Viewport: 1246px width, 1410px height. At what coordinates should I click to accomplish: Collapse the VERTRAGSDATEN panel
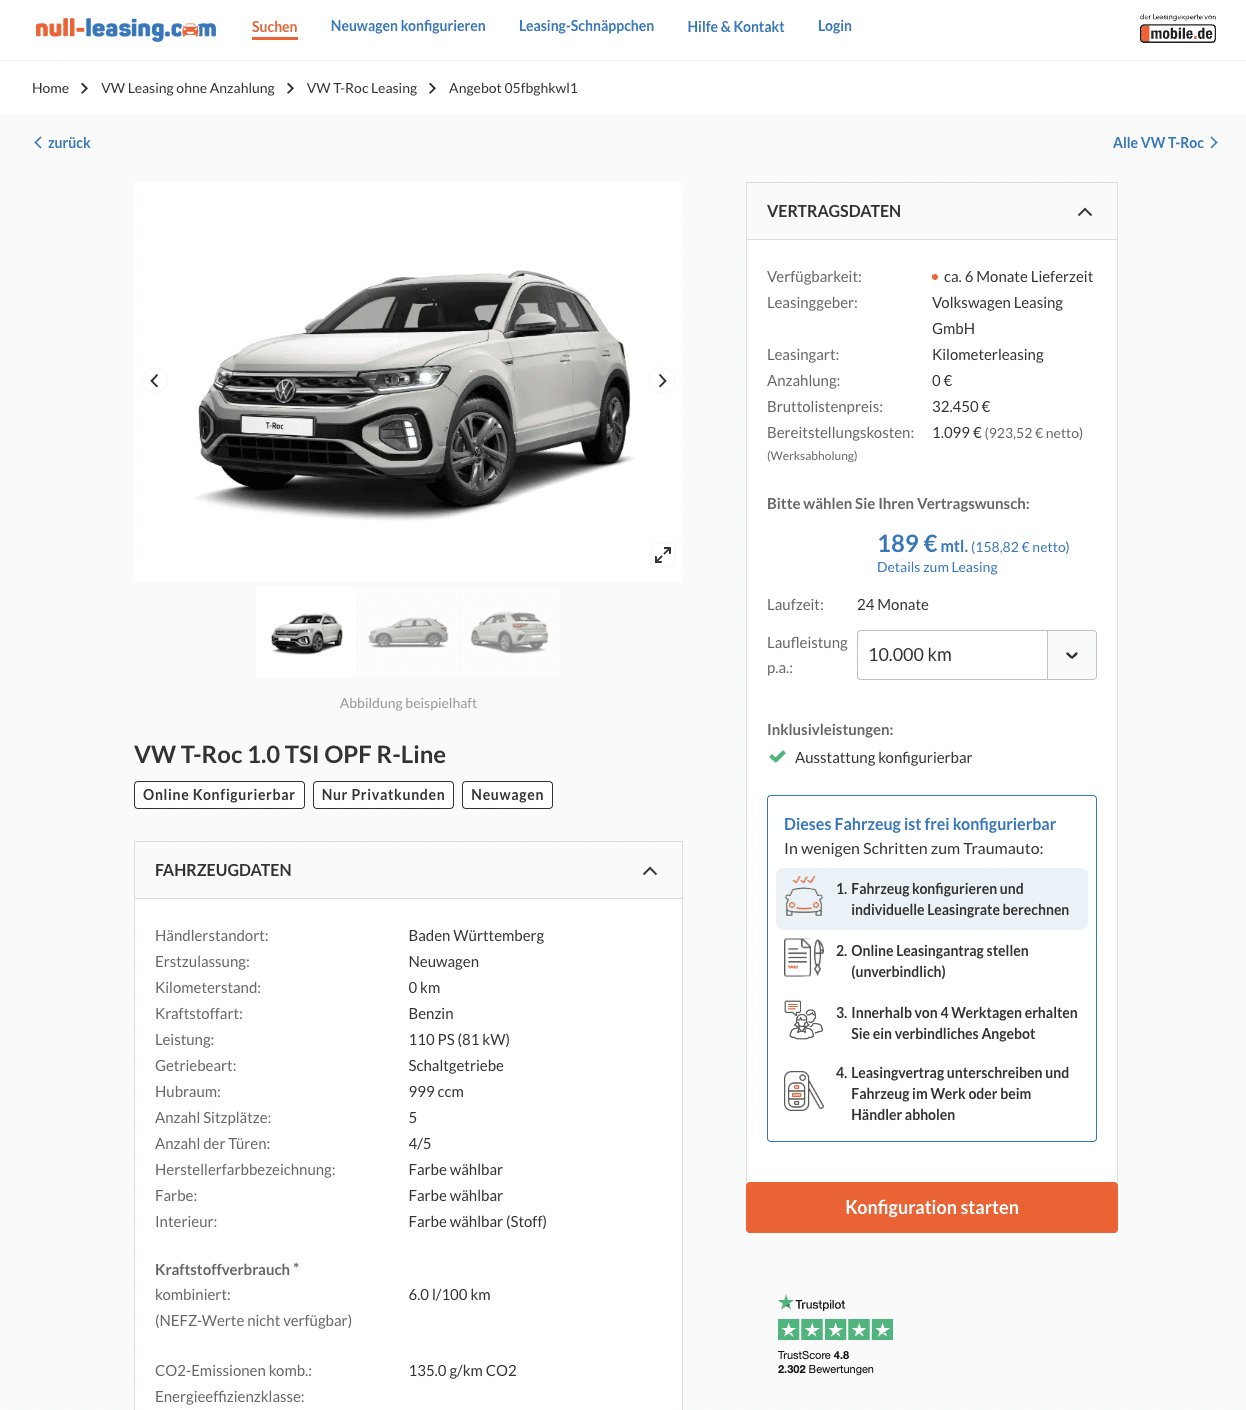pos(1085,212)
